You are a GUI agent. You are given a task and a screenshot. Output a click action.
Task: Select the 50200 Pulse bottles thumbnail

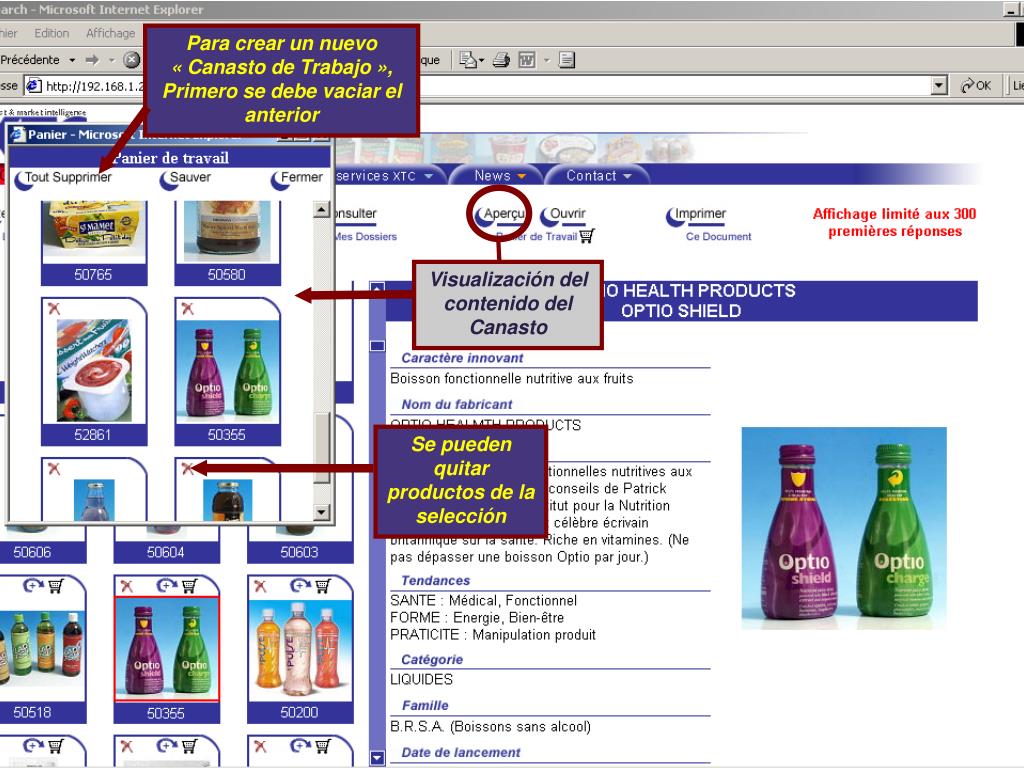[x=300, y=648]
